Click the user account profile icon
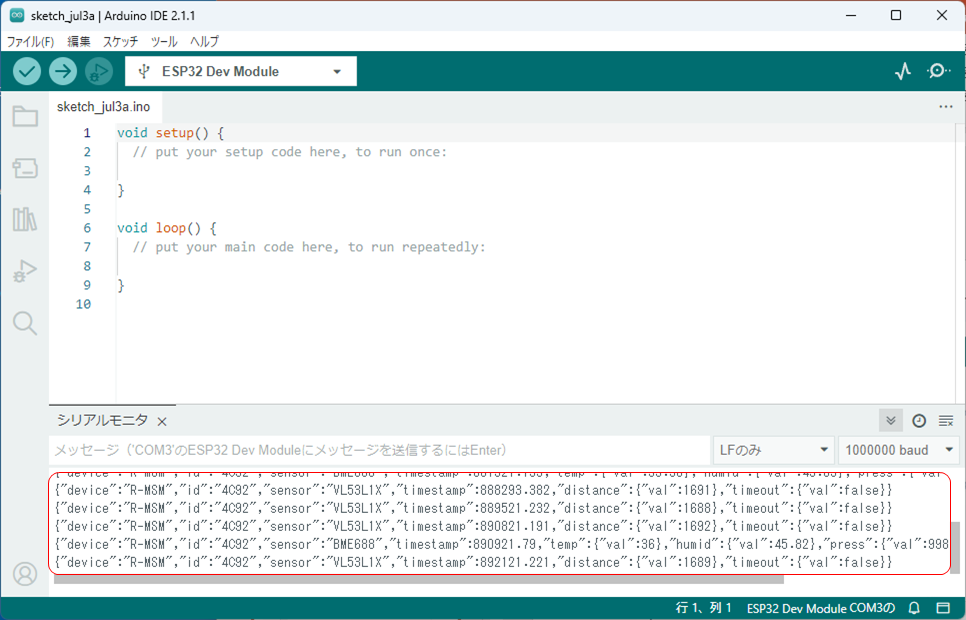 point(25,574)
